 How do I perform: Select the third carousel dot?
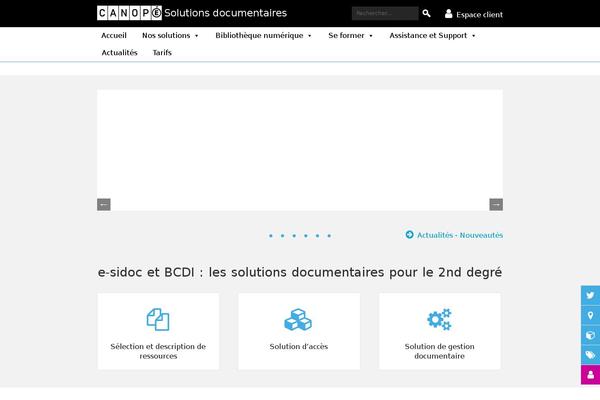tap(294, 236)
